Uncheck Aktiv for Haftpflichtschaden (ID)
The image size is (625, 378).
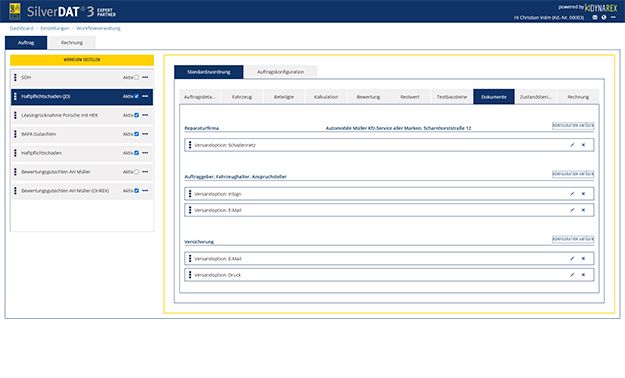[x=136, y=96]
